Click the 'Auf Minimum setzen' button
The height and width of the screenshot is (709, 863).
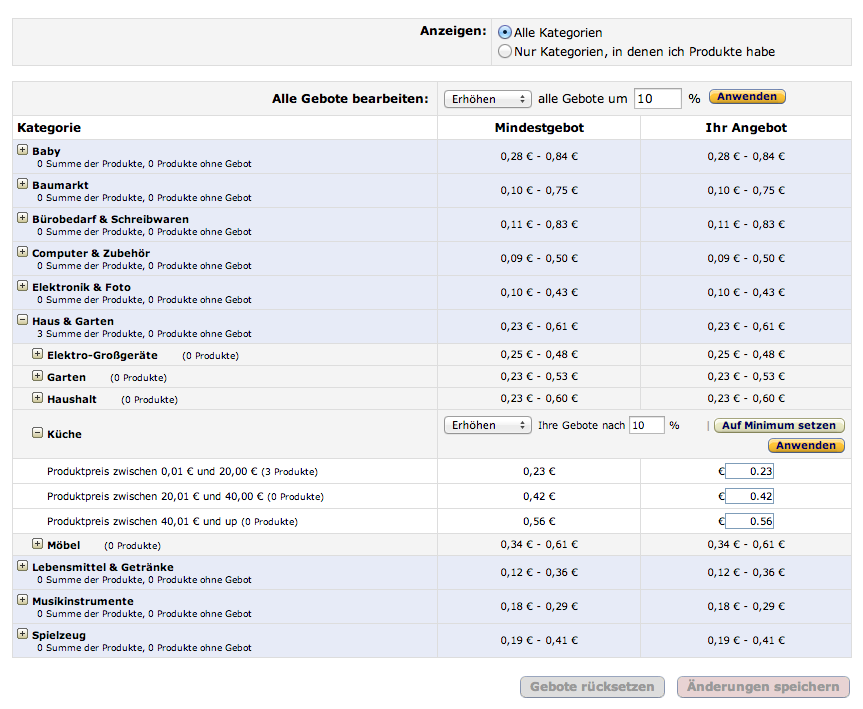pyautogui.click(x=779, y=426)
